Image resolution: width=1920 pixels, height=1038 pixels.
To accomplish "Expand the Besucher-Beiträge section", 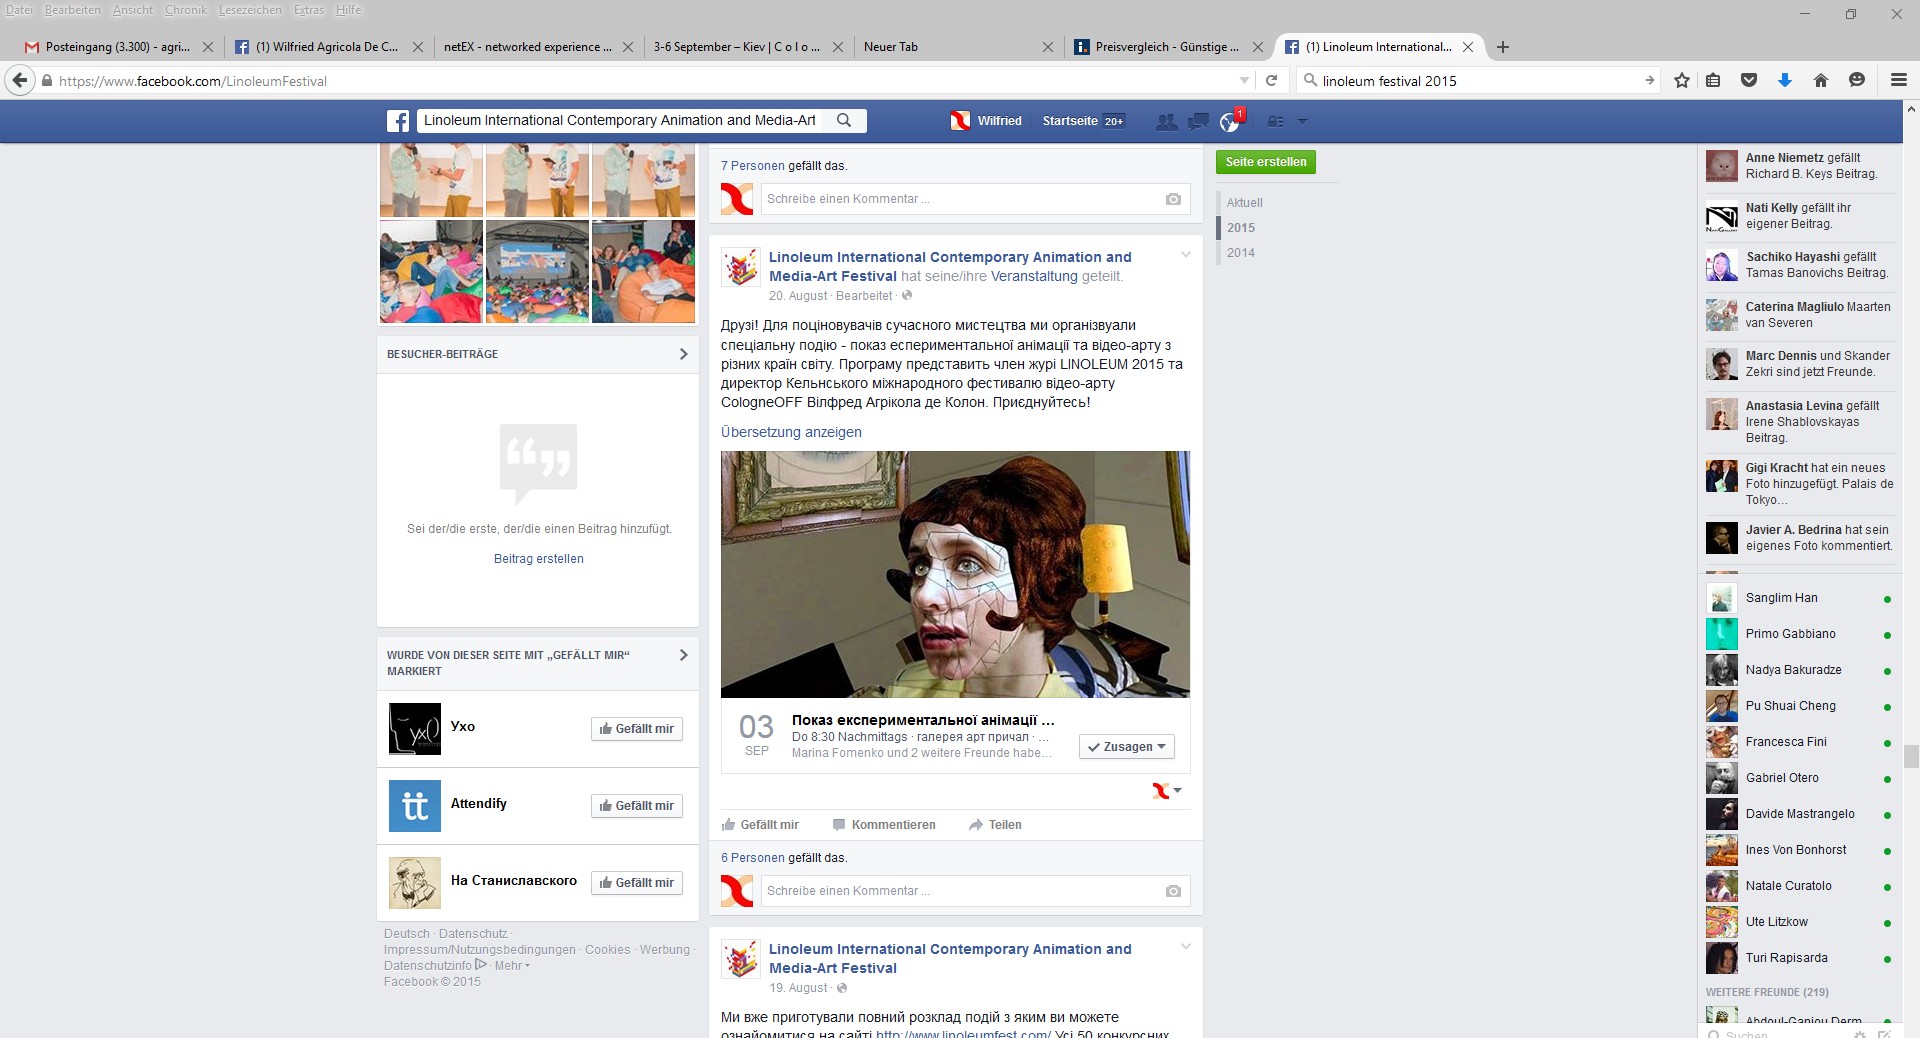I will [x=683, y=354].
